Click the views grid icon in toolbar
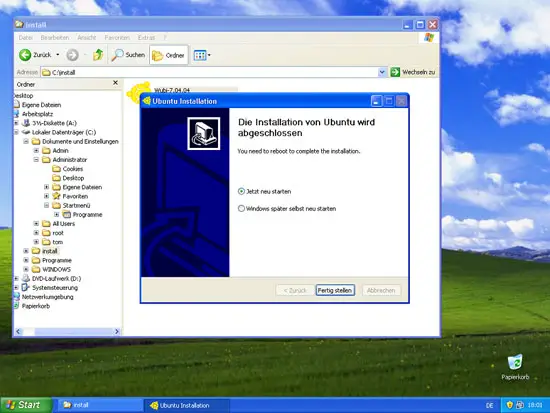This screenshot has height=413, width=550. [200, 55]
